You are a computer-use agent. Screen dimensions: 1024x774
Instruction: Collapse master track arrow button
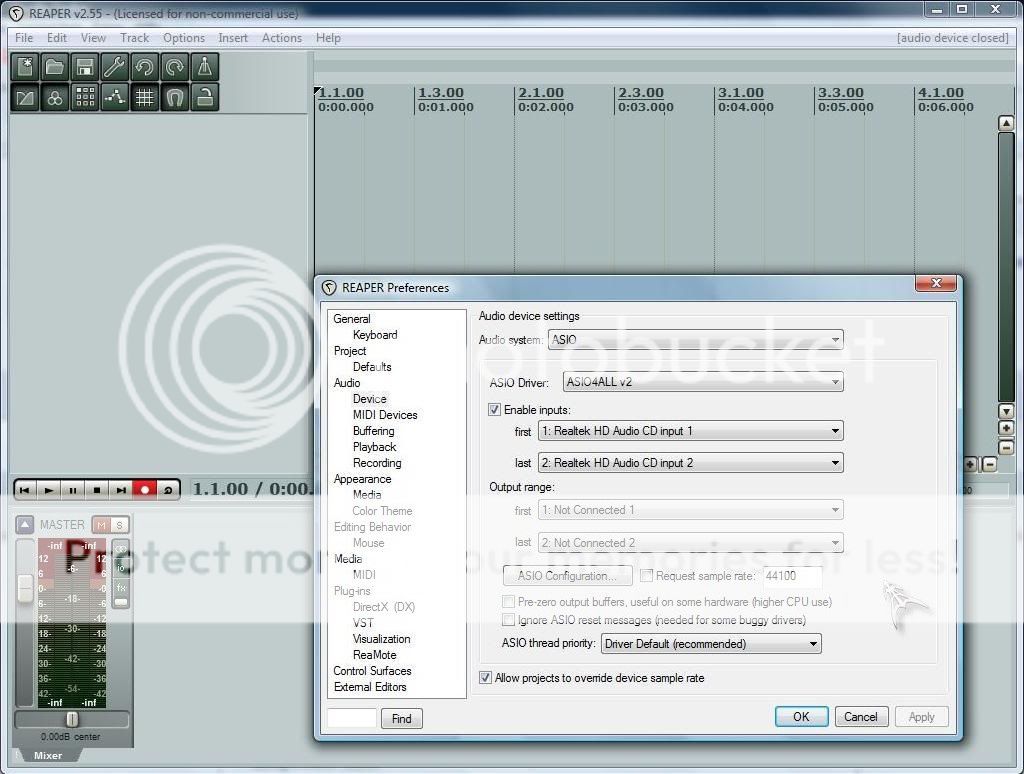24,524
